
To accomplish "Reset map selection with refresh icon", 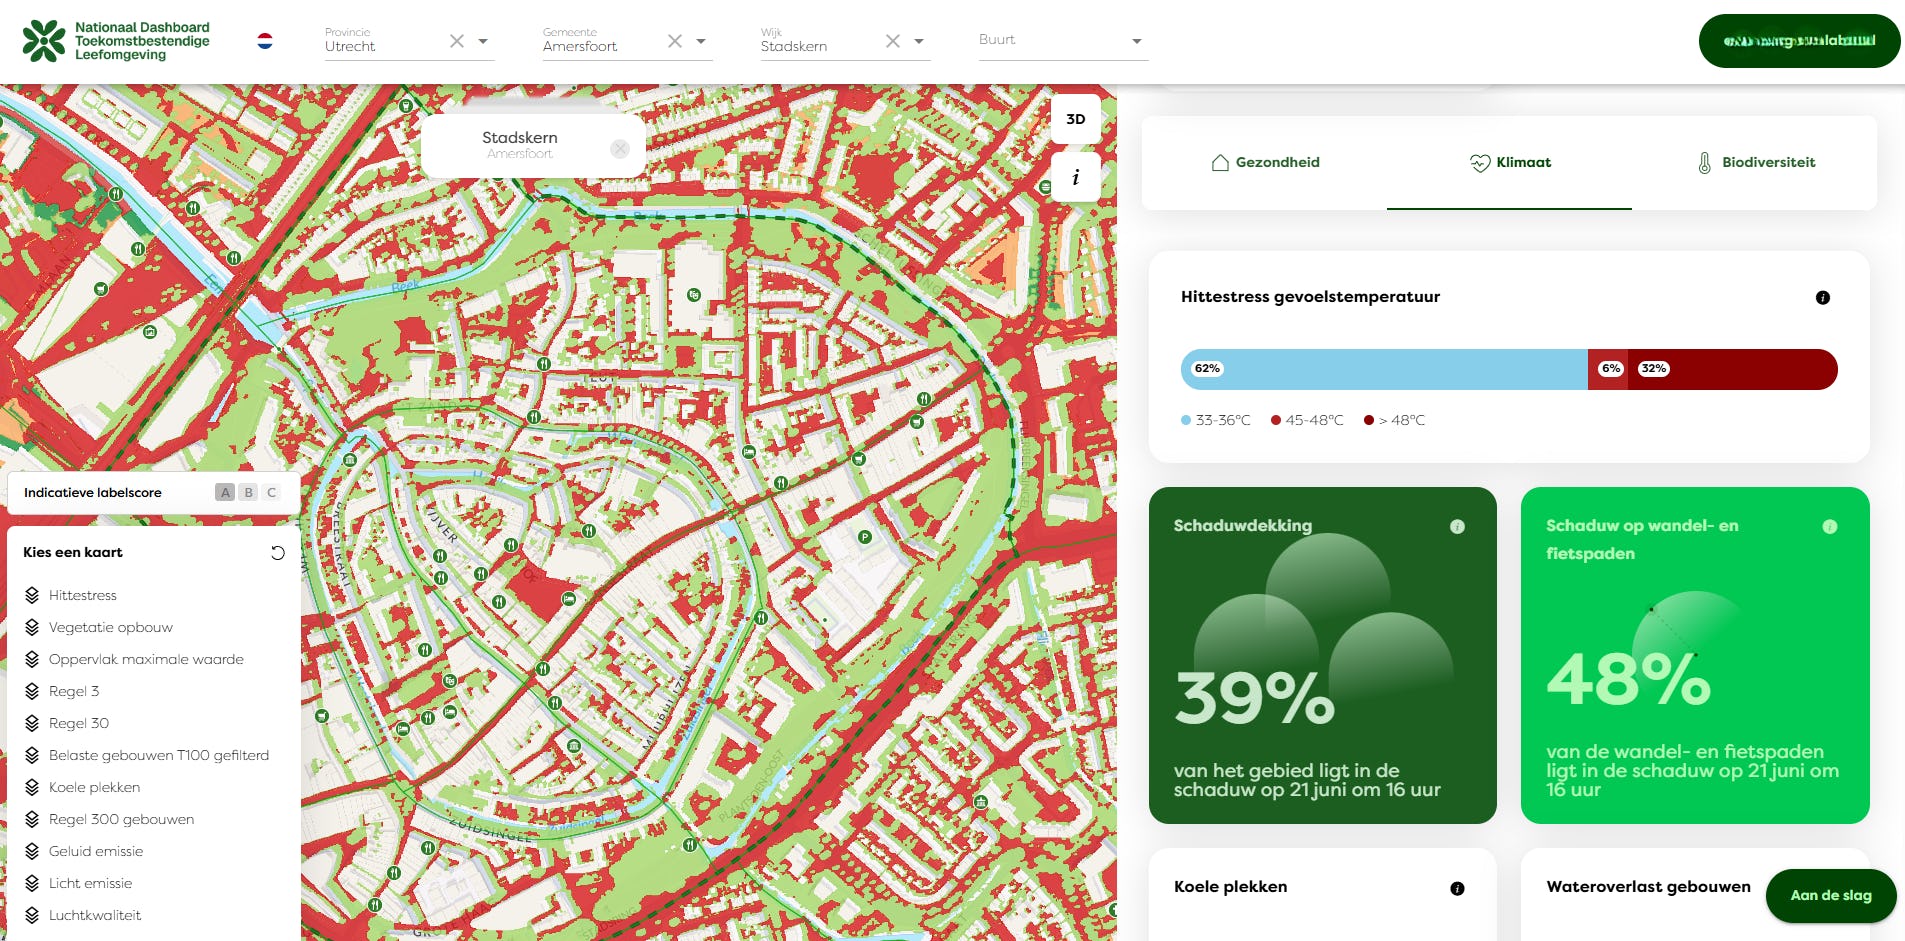I will [x=278, y=553].
